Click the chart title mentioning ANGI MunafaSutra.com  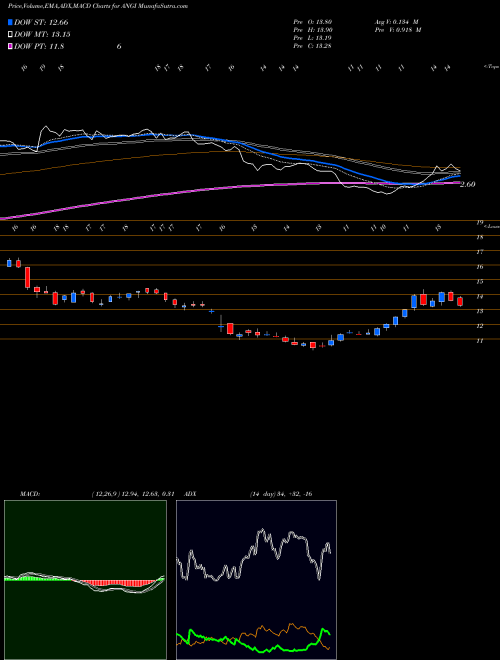pos(98,6)
